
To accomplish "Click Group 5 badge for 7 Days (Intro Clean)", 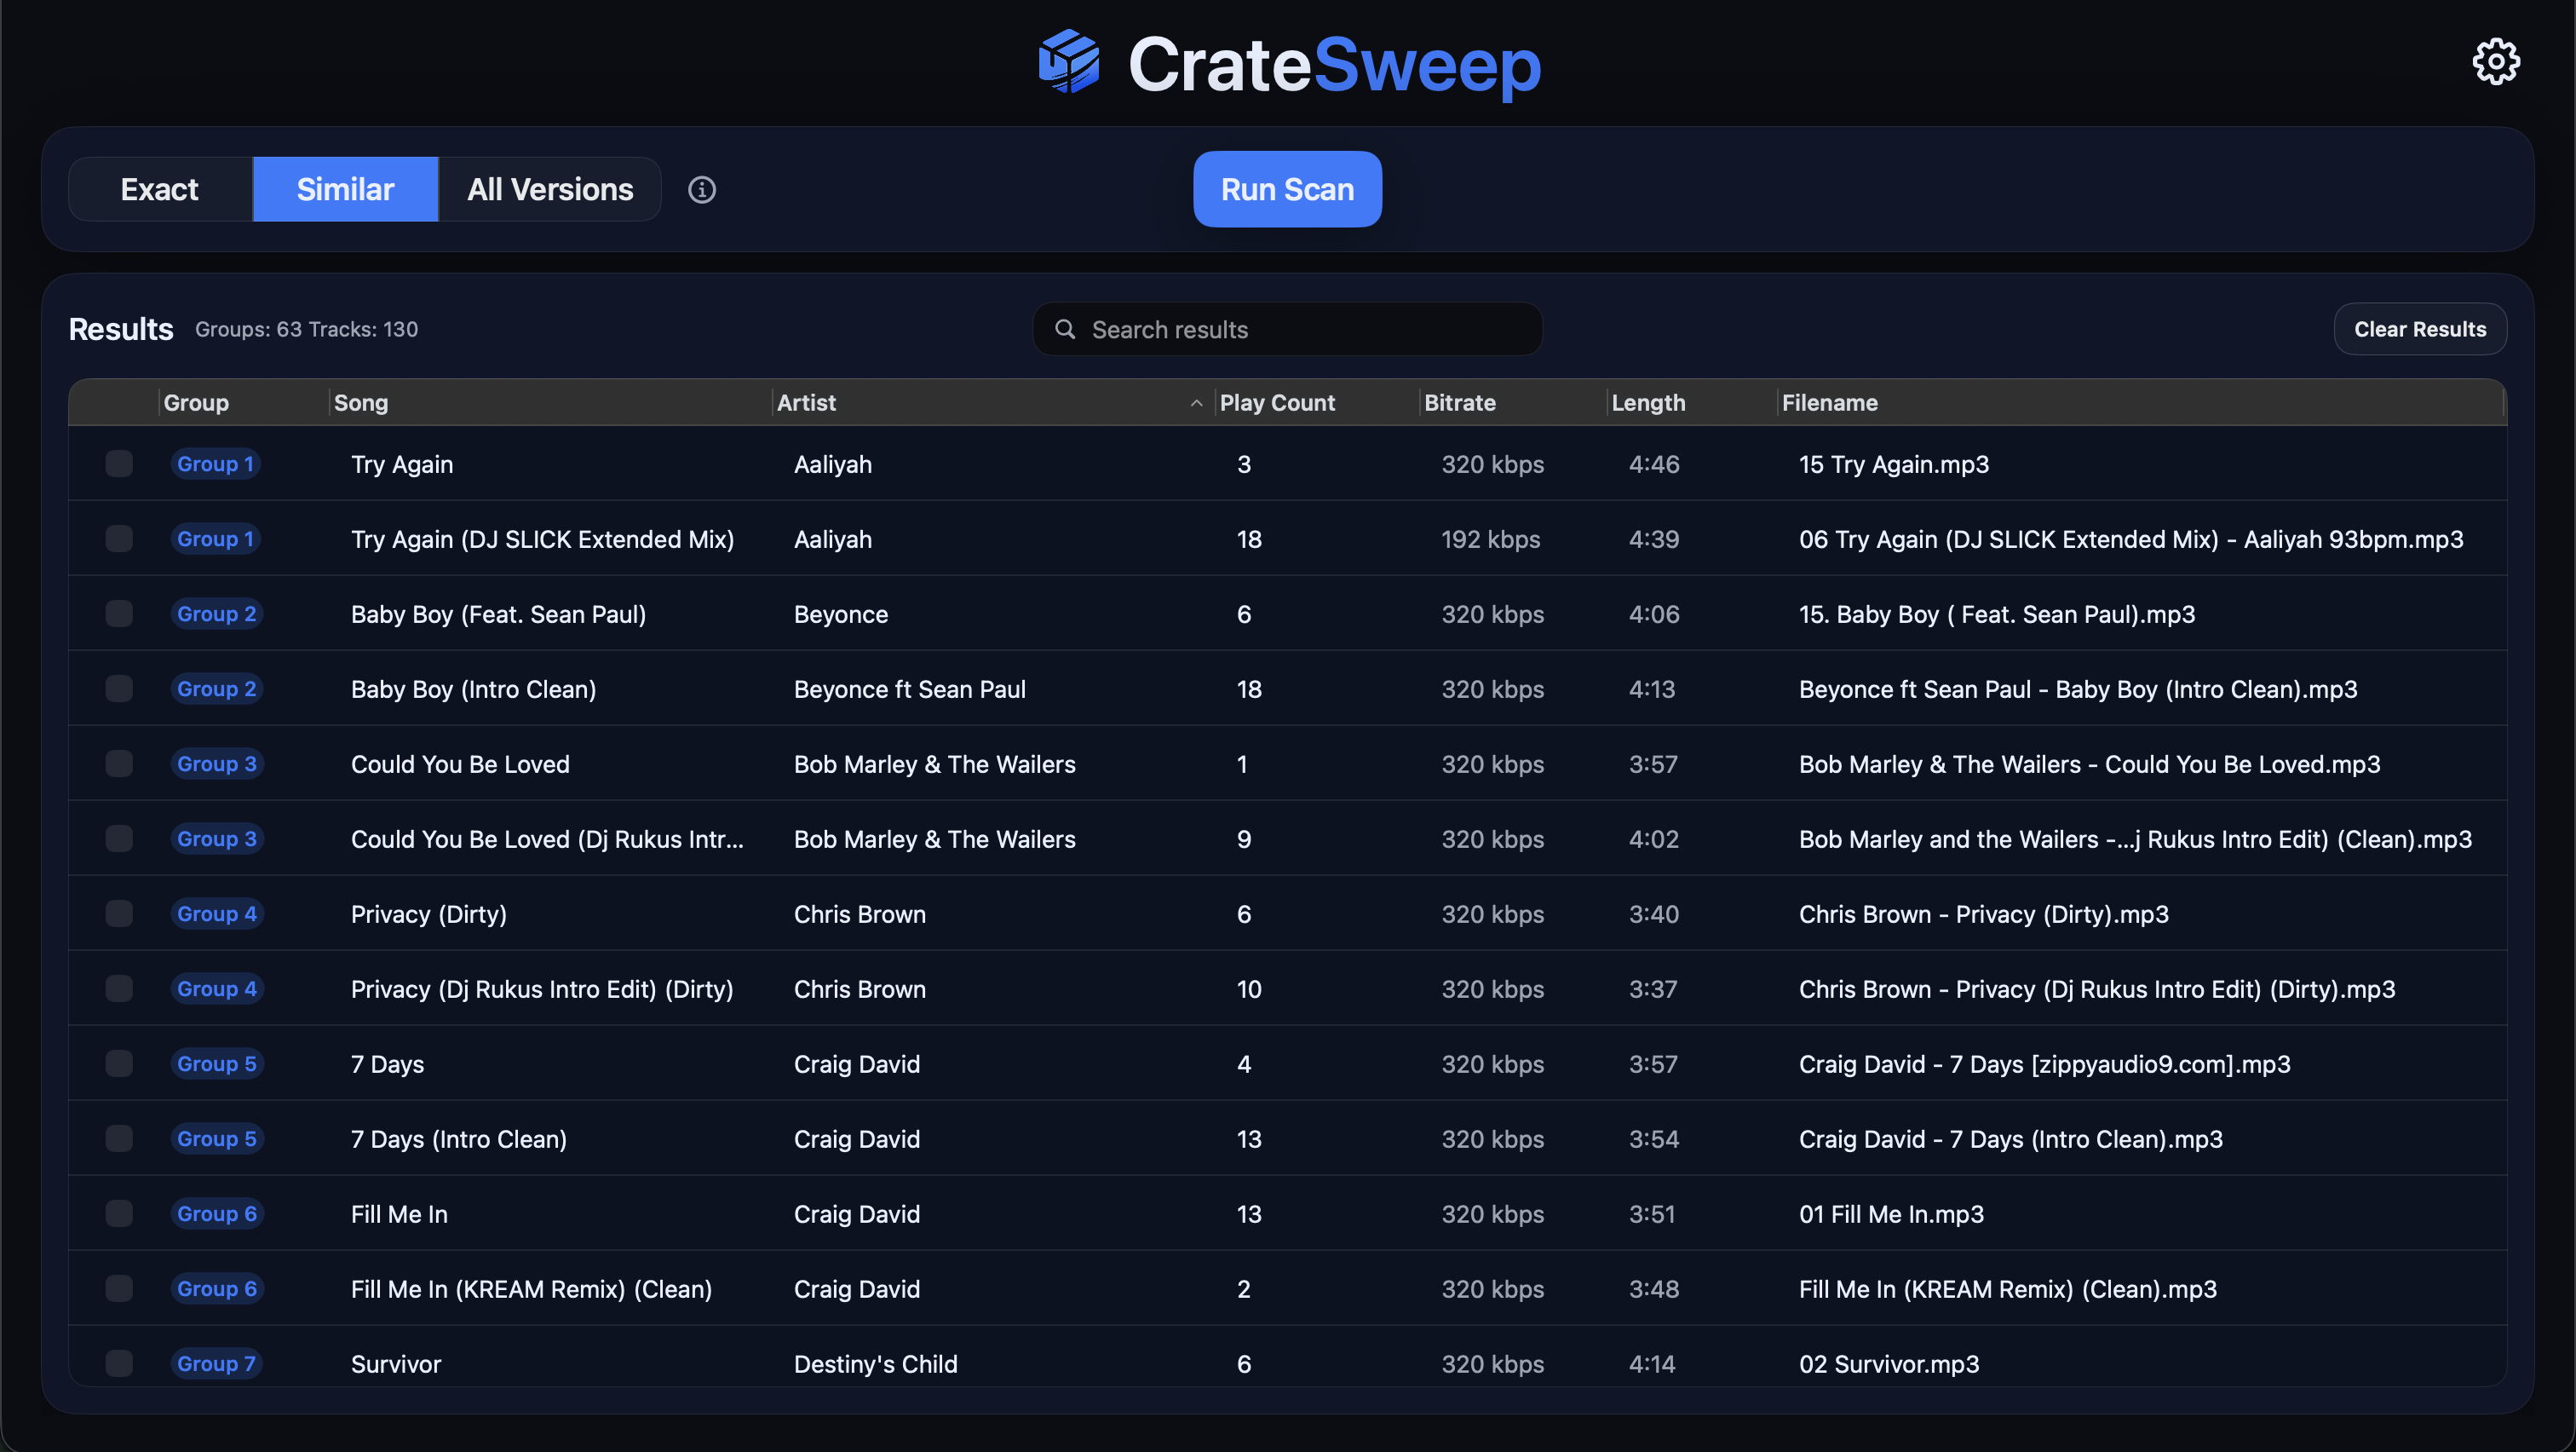I will [216, 1138].
